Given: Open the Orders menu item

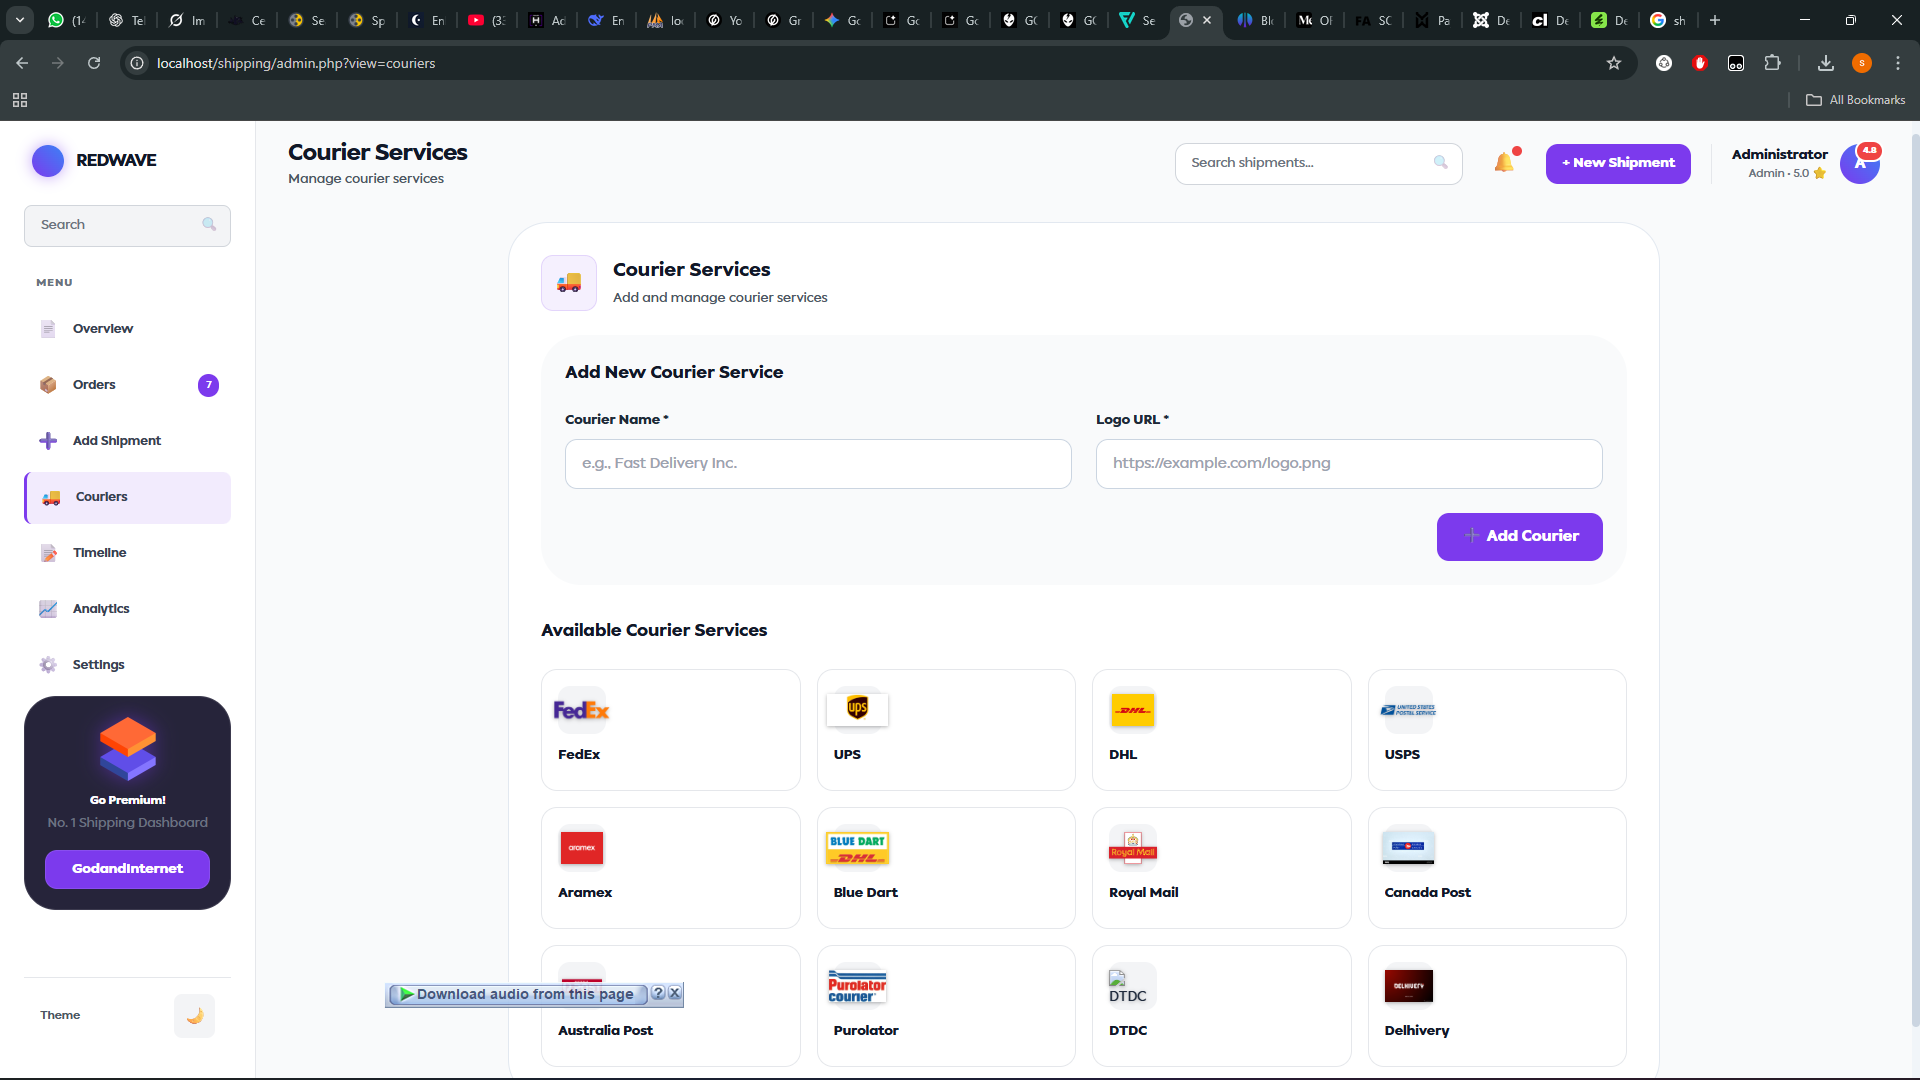Looking at the screenshot, I should tap(94, 385).
